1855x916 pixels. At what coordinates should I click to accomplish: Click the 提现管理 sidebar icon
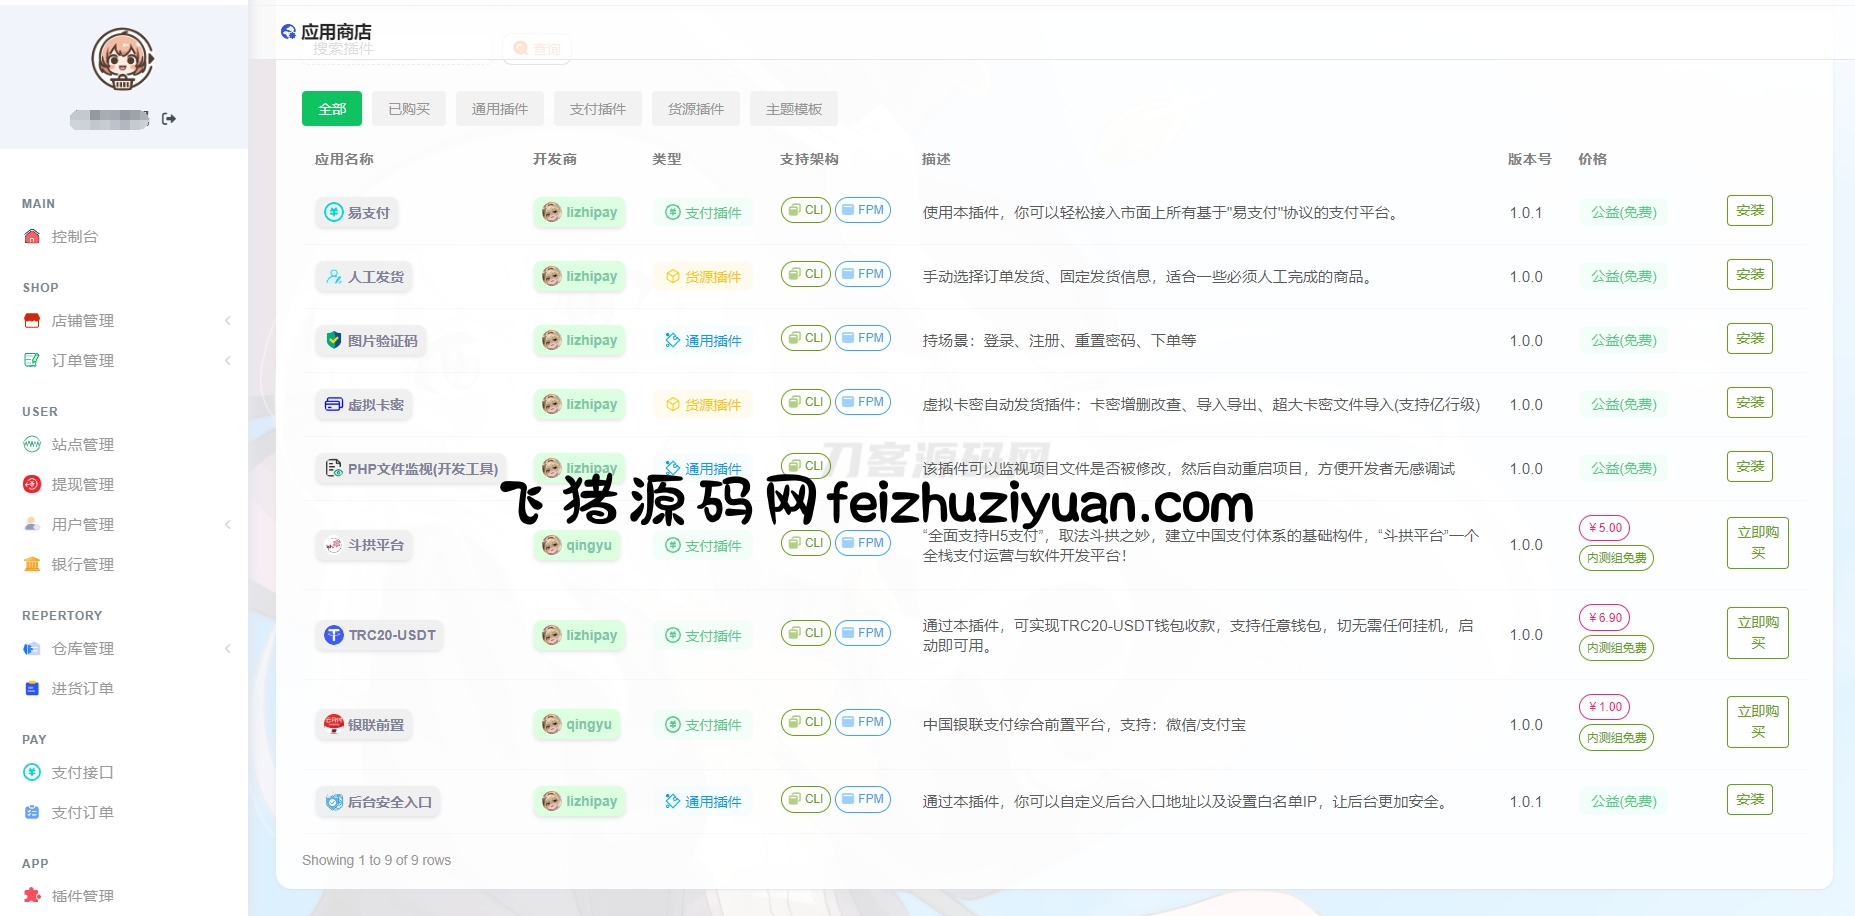(32, 485)
